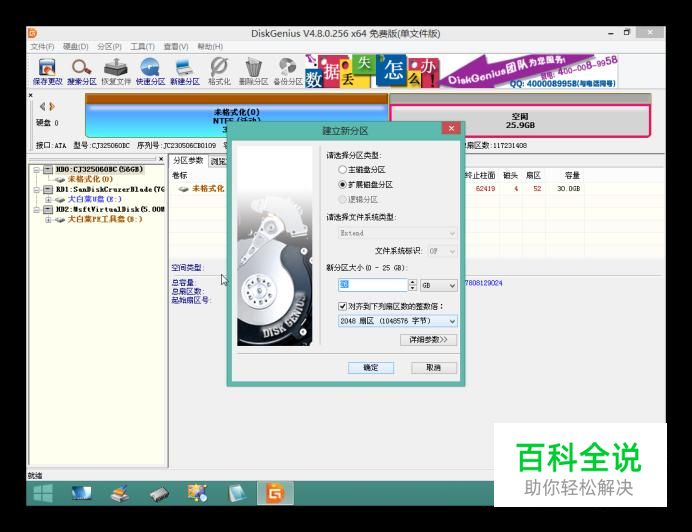Click the DiskGenius data recovery banner ad
The width and height of the screenshot is (692, 532).
462,71
